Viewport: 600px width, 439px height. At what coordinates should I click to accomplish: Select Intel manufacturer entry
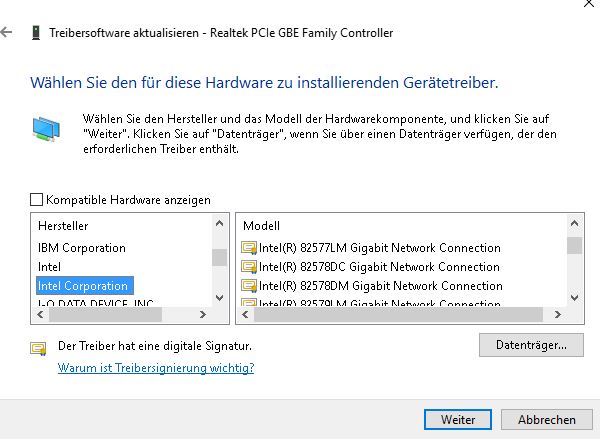(x=49, y=266)
